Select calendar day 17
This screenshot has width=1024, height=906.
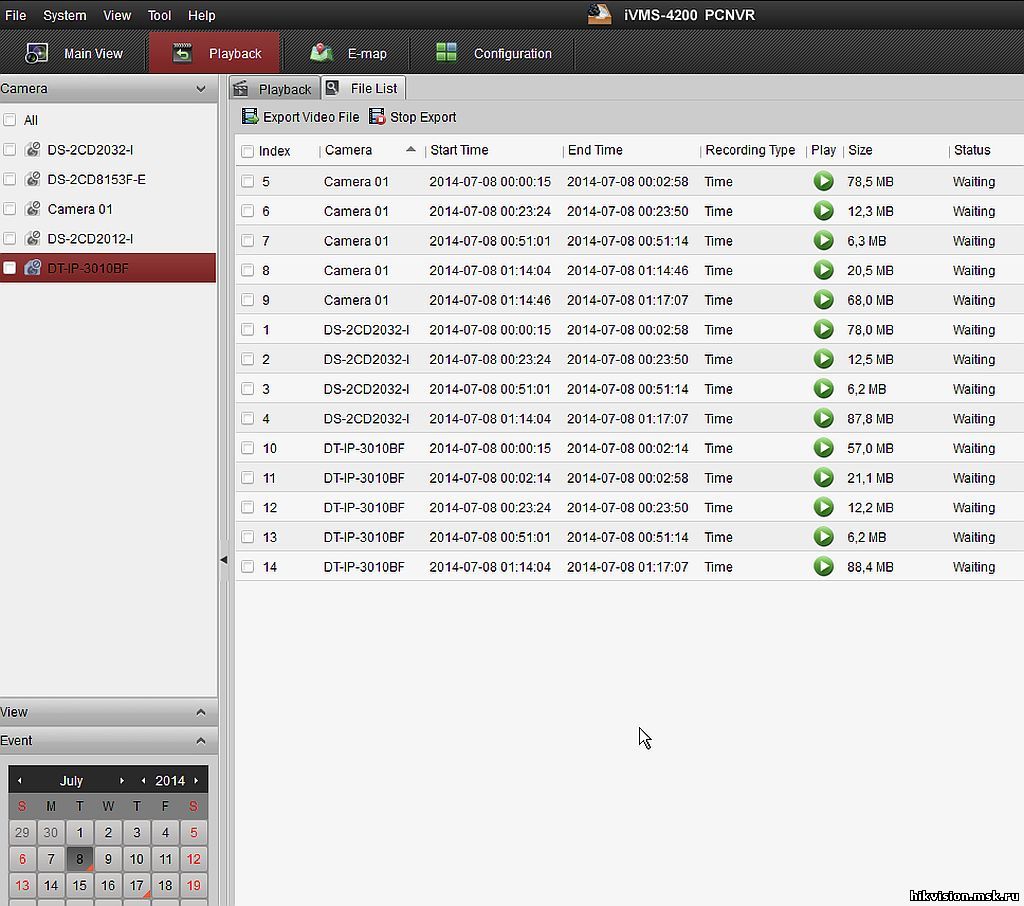coord(136,886)
